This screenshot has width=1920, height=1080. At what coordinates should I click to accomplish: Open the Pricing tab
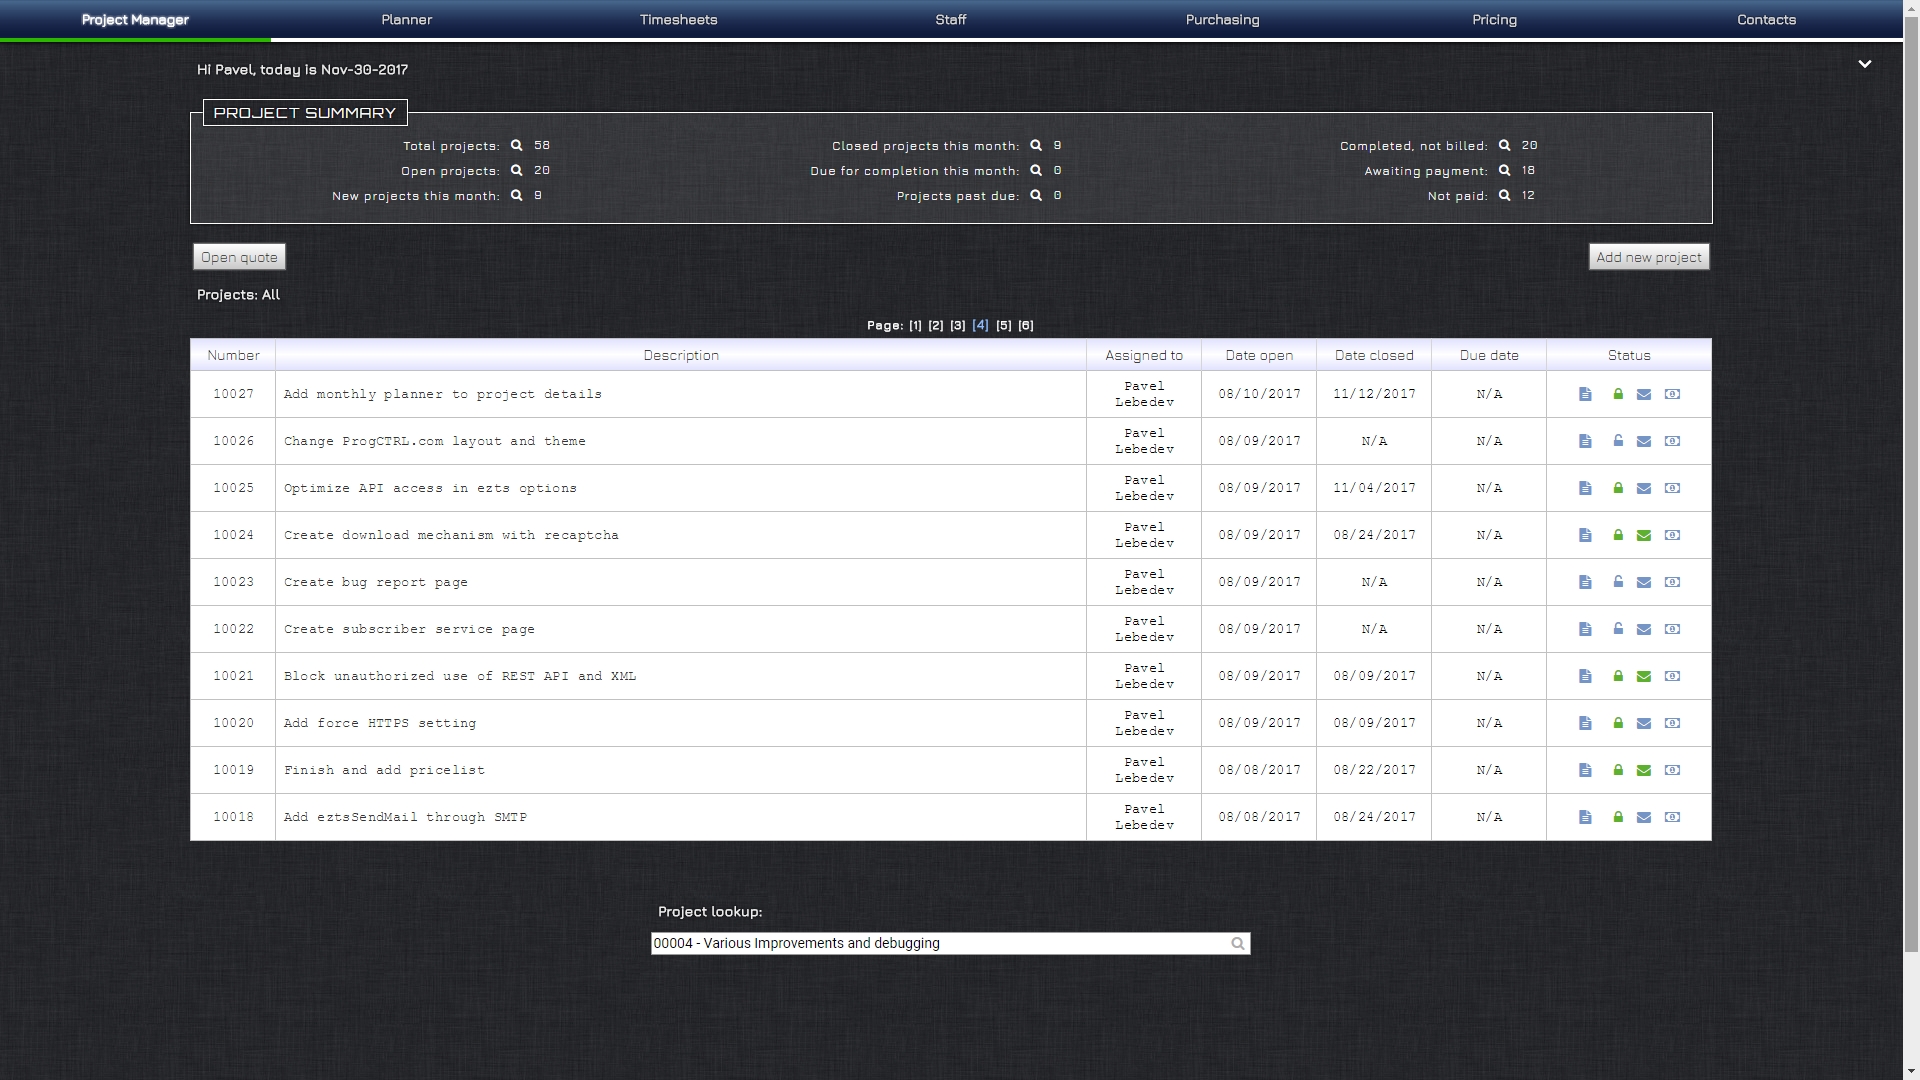pos(1495,20)
